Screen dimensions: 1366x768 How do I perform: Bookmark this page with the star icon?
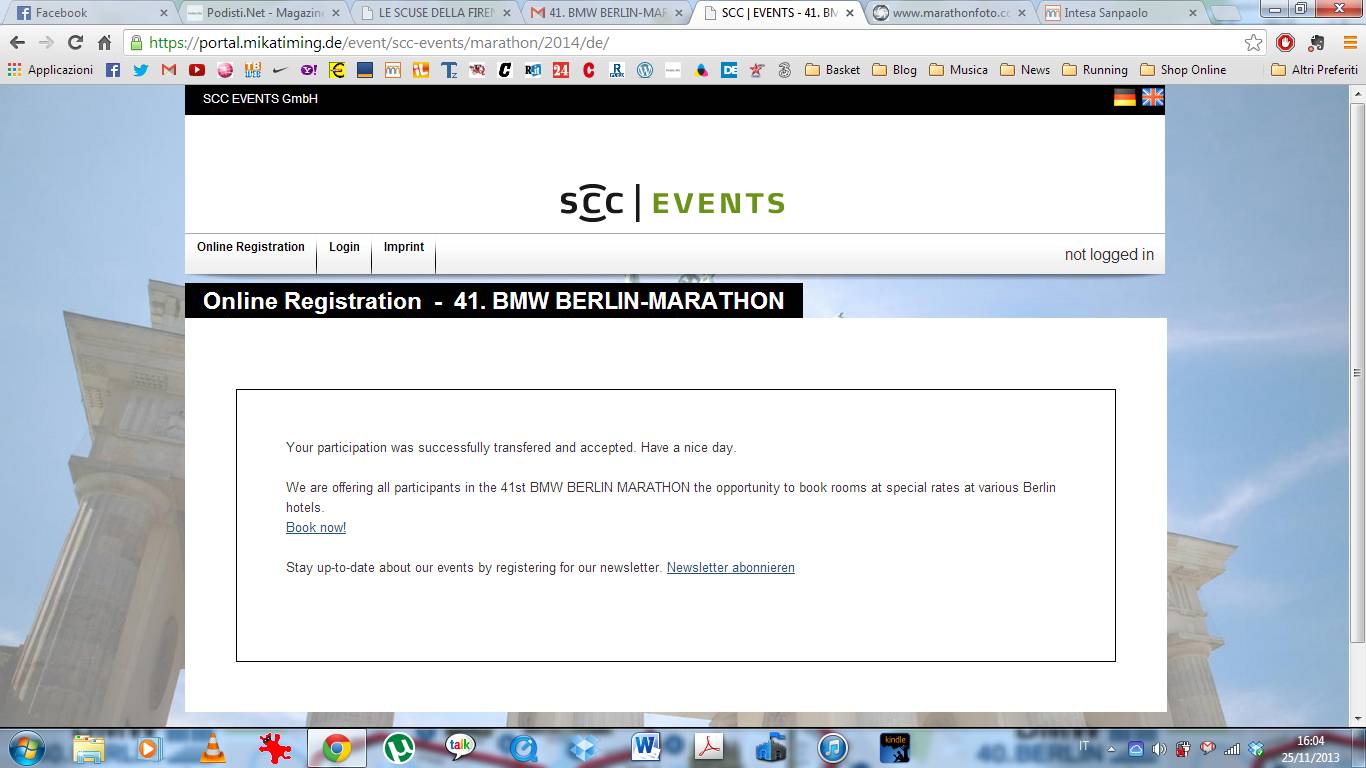[x=1253, y=43]
